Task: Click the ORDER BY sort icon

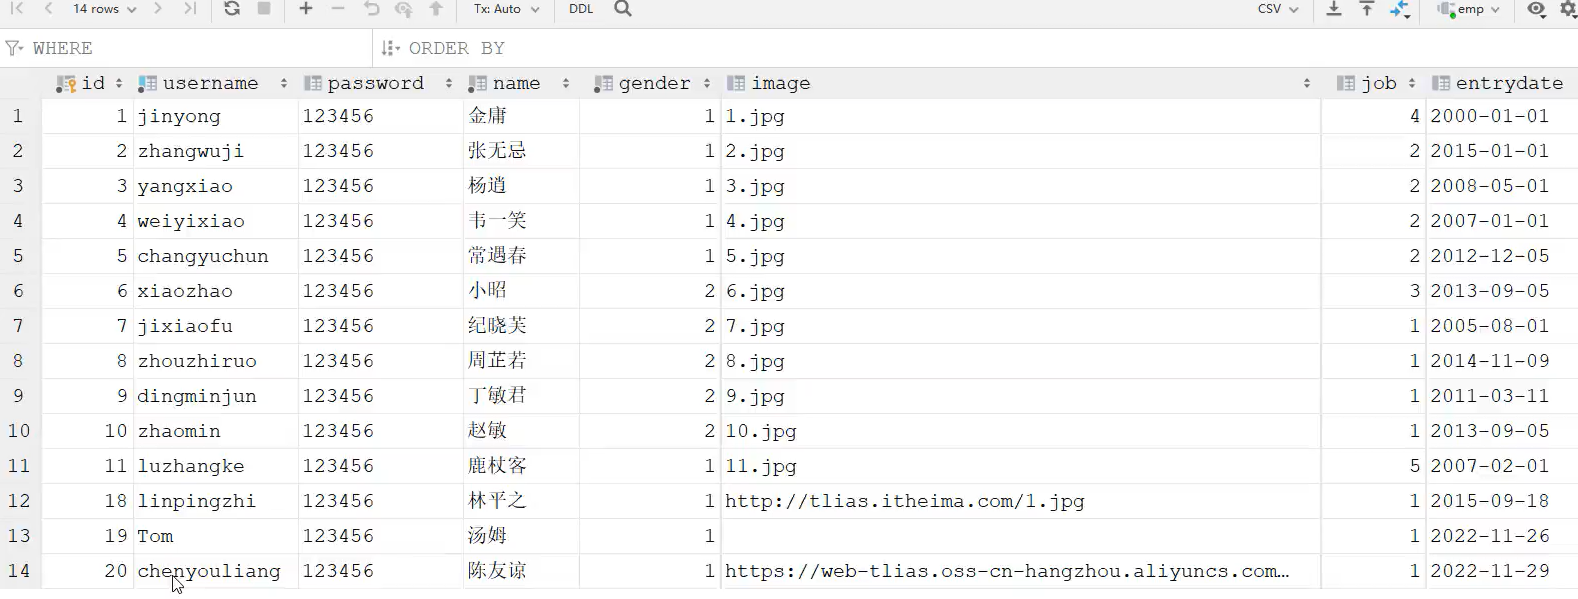Action: [x=390, y=48]
